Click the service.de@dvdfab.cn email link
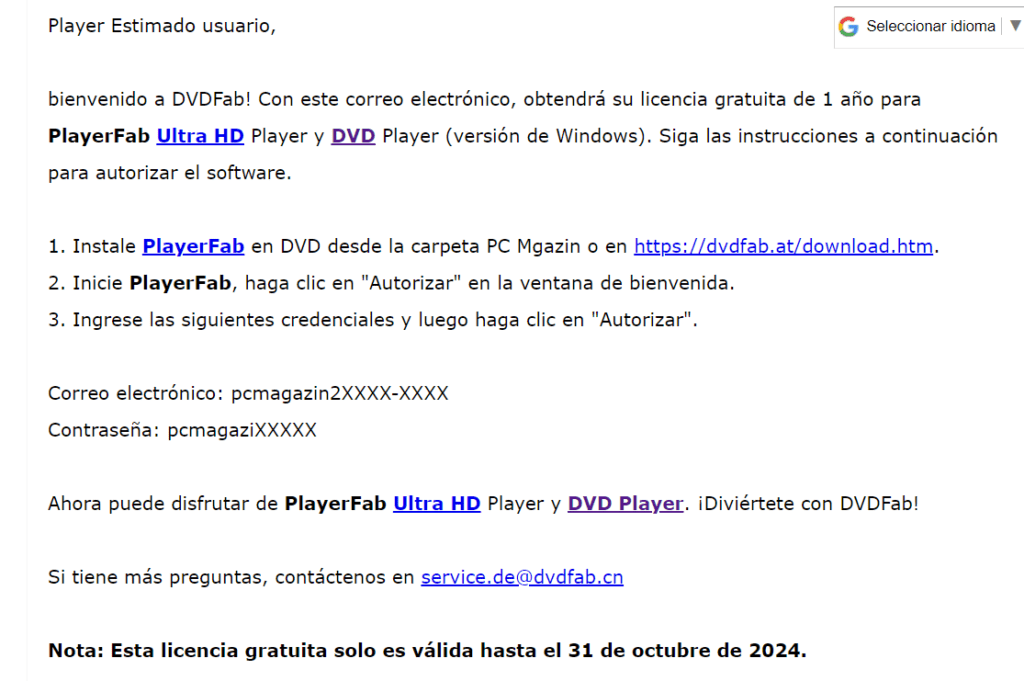The height and width of the screenshot is (681, 1024). click(522, 577)
